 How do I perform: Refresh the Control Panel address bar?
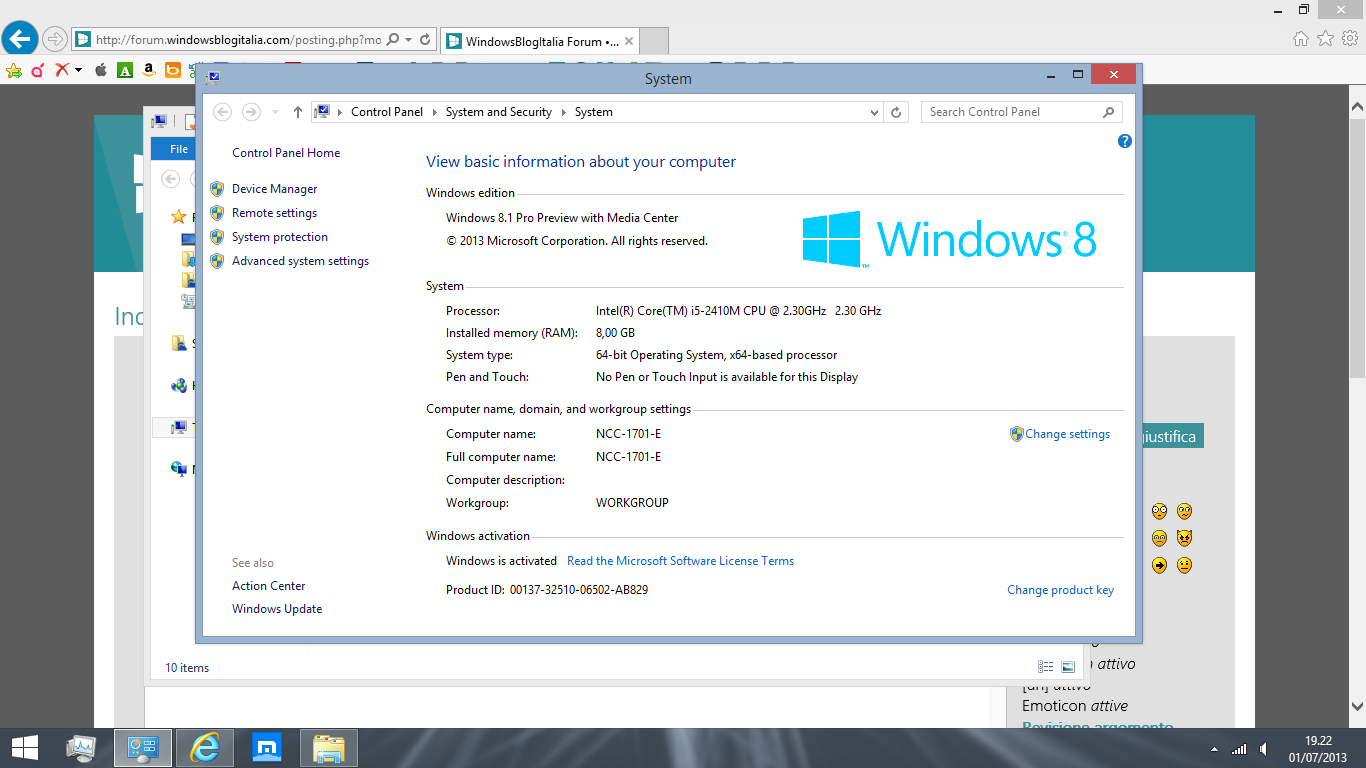[896, 112]
